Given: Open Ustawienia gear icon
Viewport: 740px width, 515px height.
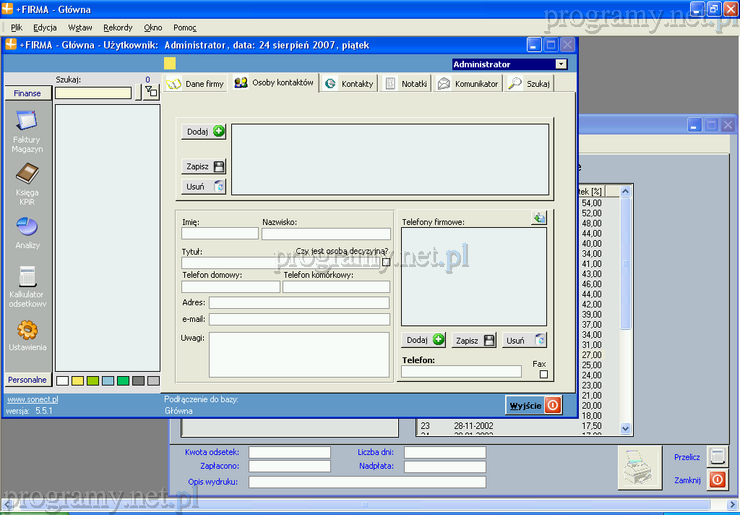Looking at the screenshot, I should point(27,331).
